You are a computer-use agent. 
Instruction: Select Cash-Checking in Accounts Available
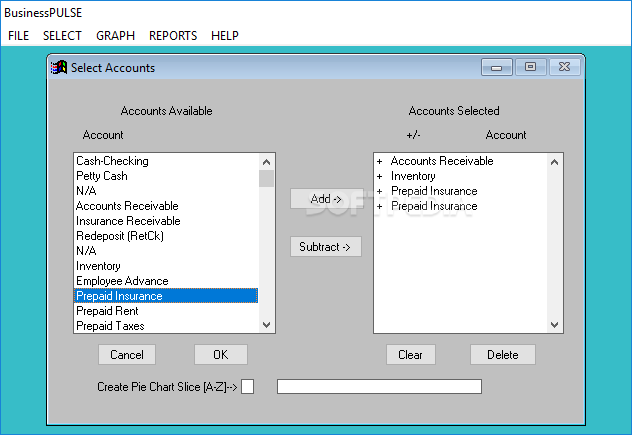click(166, 161)
